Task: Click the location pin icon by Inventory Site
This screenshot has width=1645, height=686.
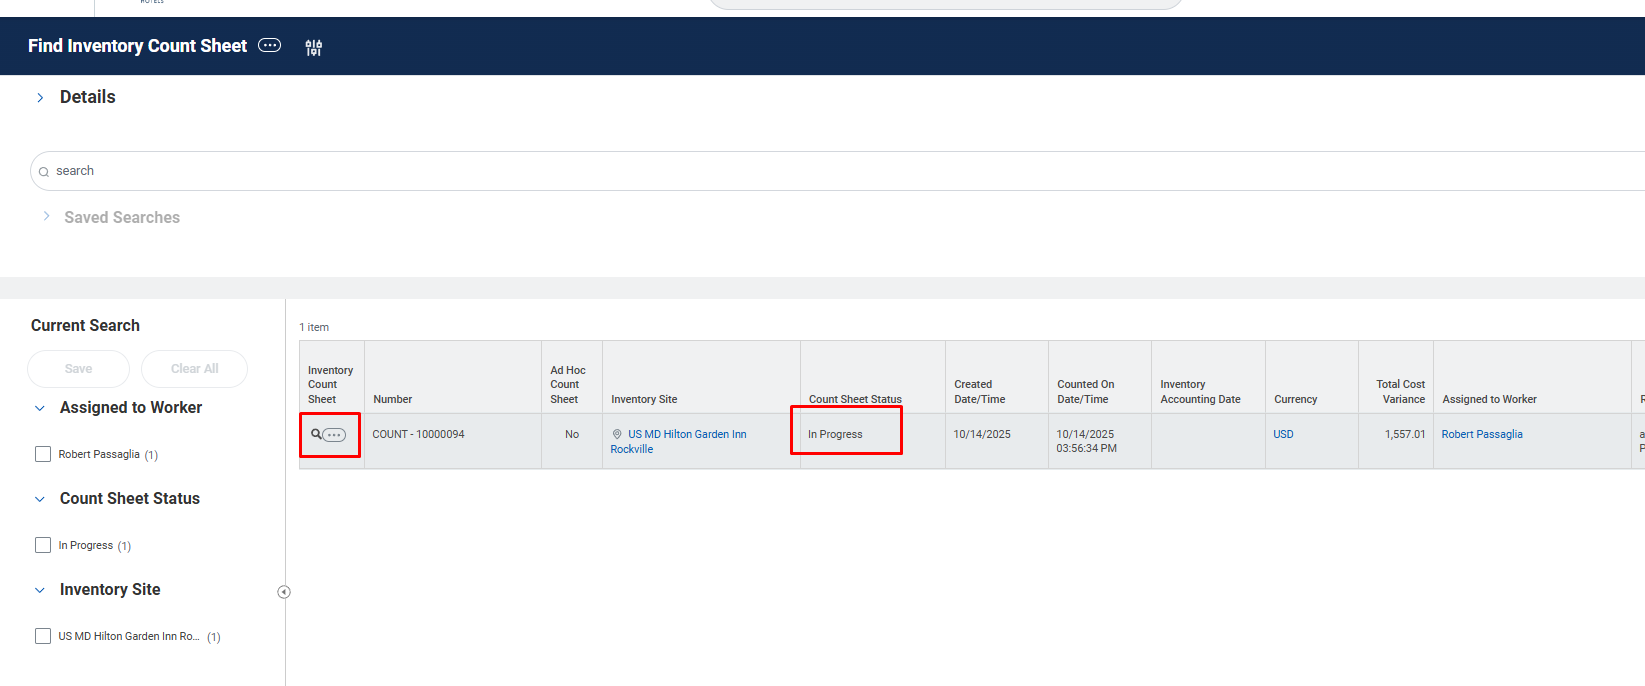Action: (617, 434)
